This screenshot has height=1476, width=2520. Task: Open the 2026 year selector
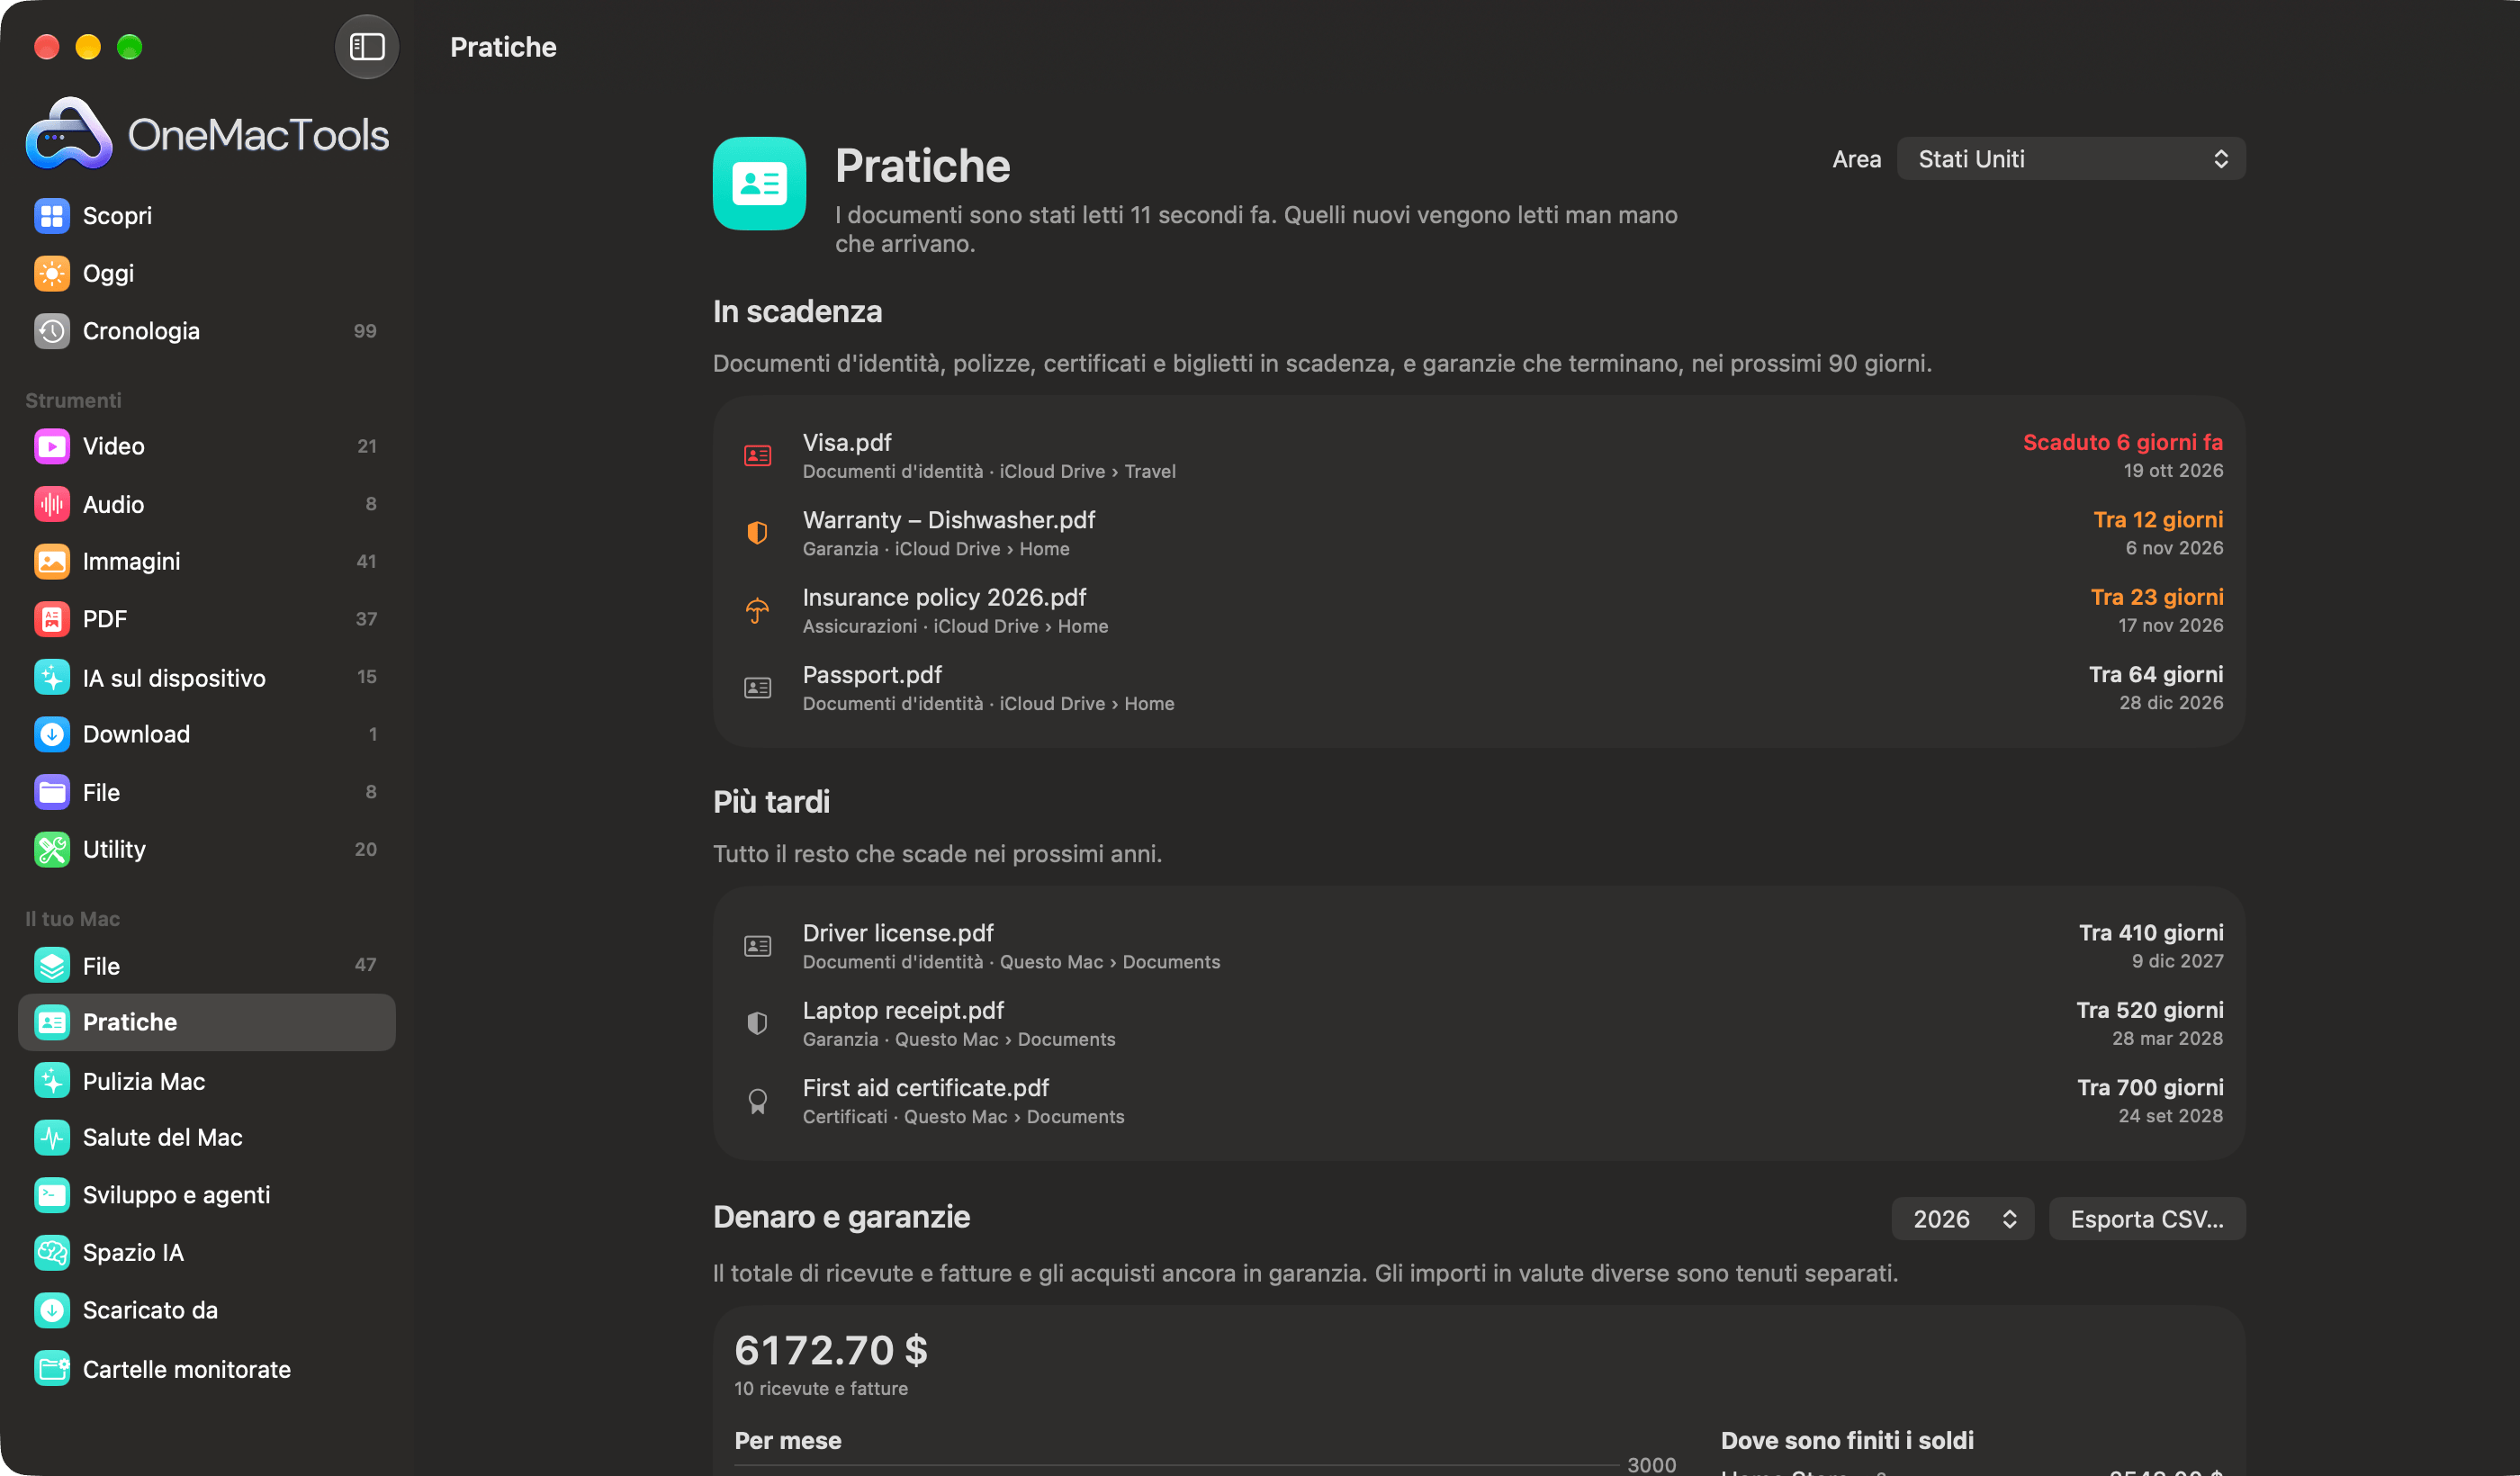tap(1962, 1219)
